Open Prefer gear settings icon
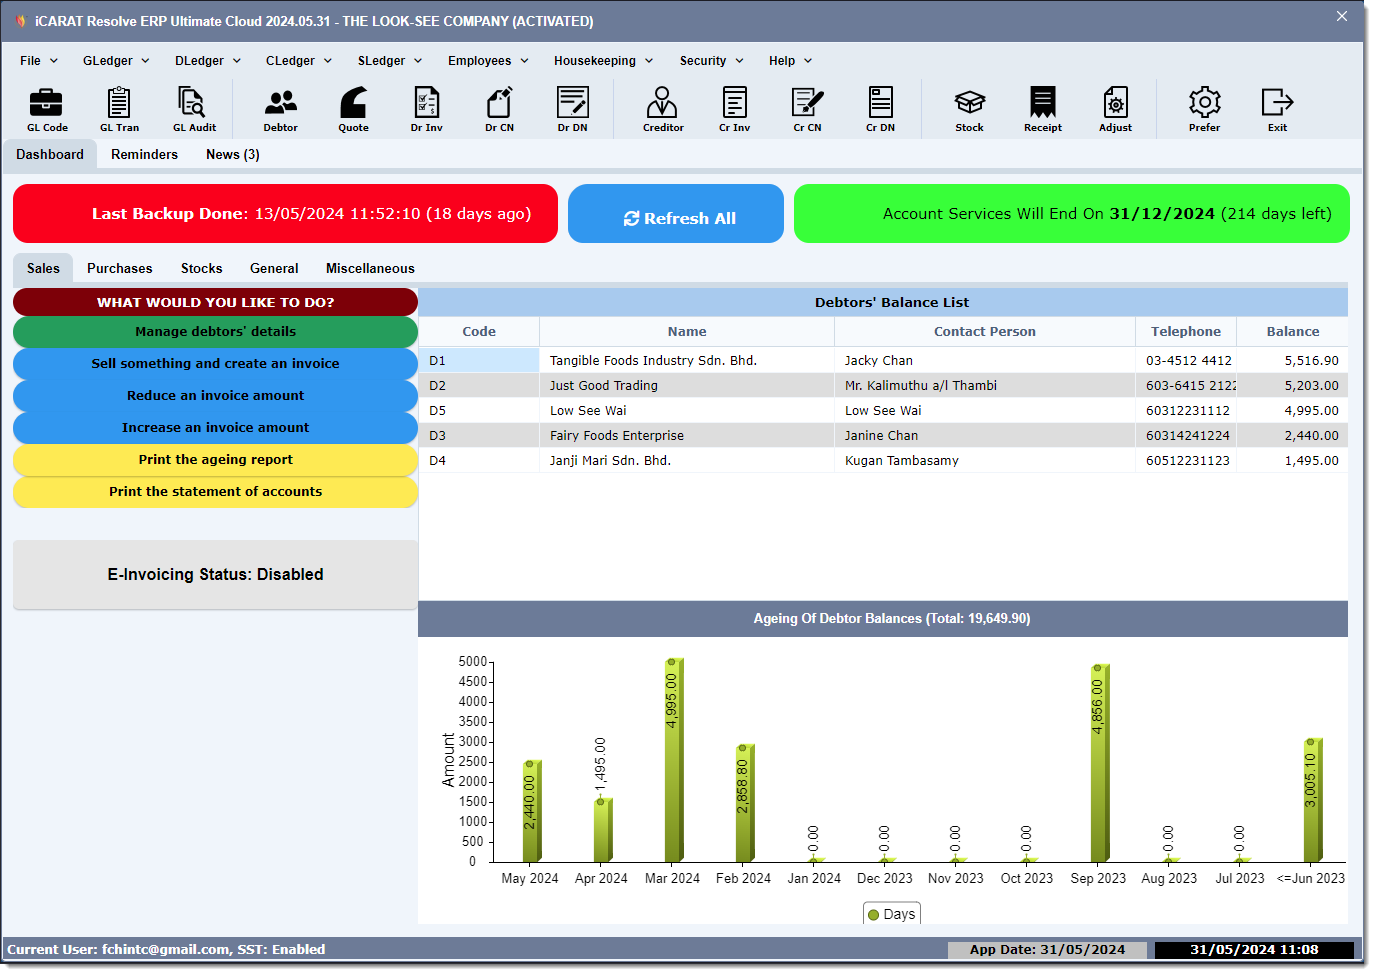 pyautogui.click(x=1204, y=109)
